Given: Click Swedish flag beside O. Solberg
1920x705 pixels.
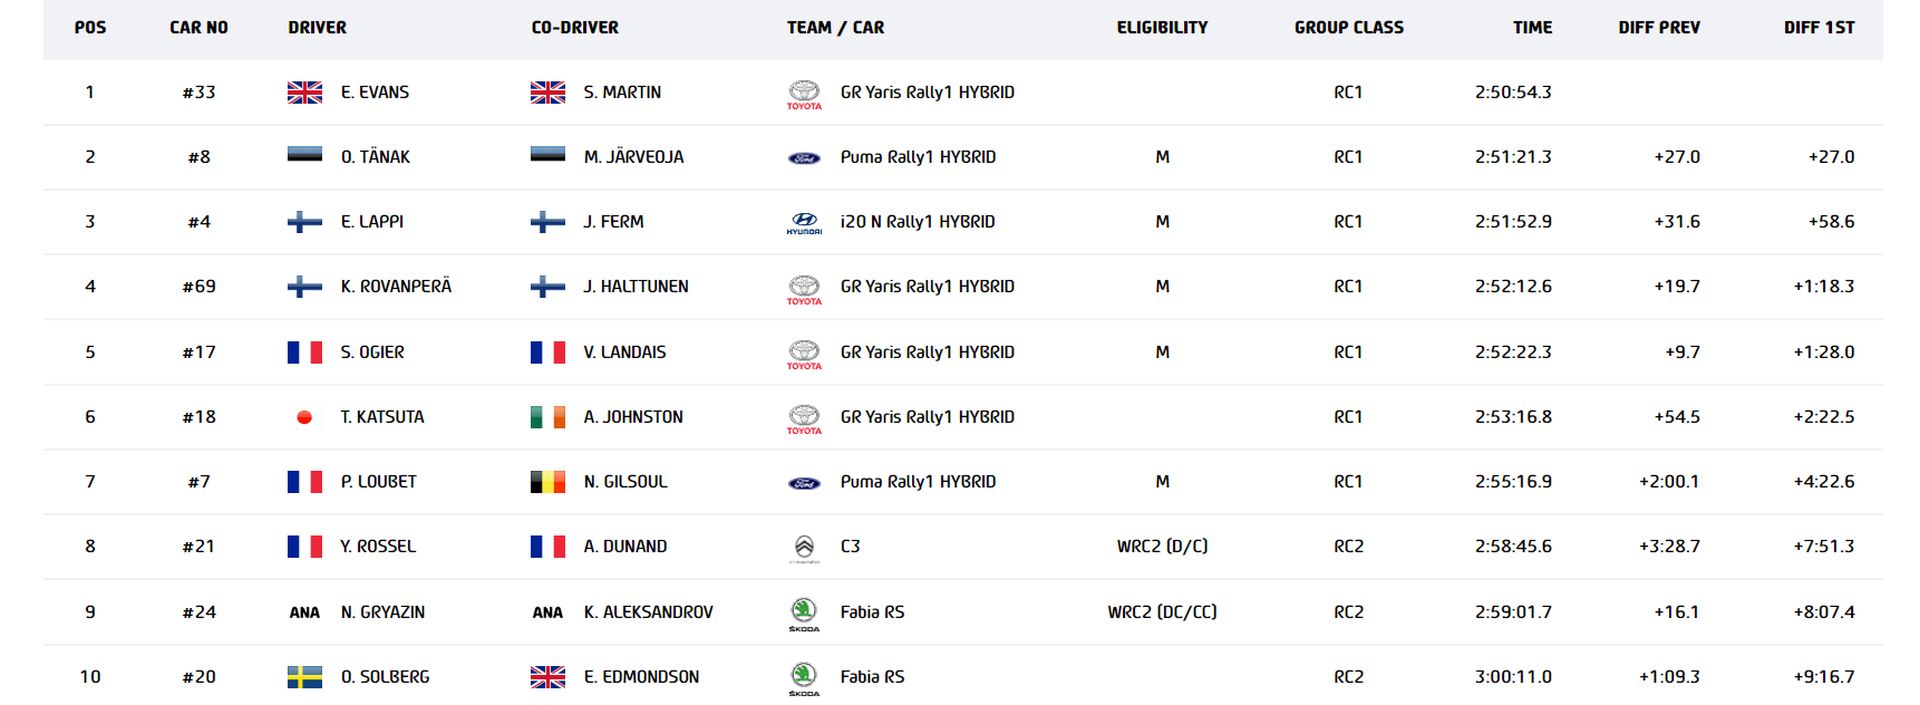Looking at the screenshot, I should (305, 677).
